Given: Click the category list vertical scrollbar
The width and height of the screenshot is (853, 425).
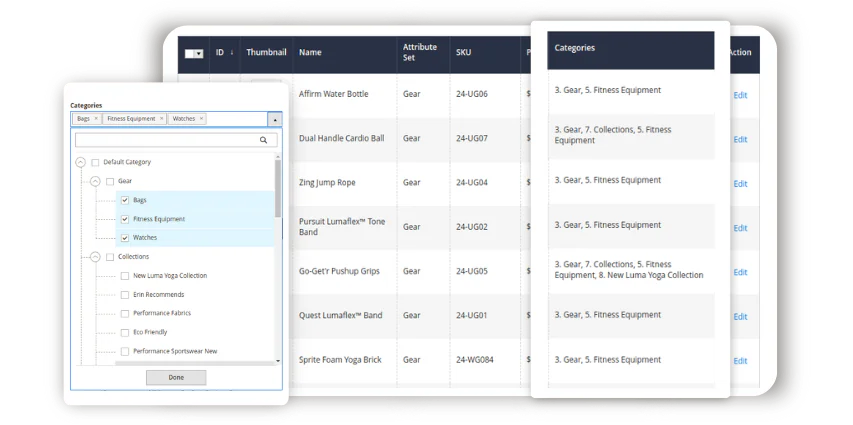Looking at the screenshot, I should (278, 188).
